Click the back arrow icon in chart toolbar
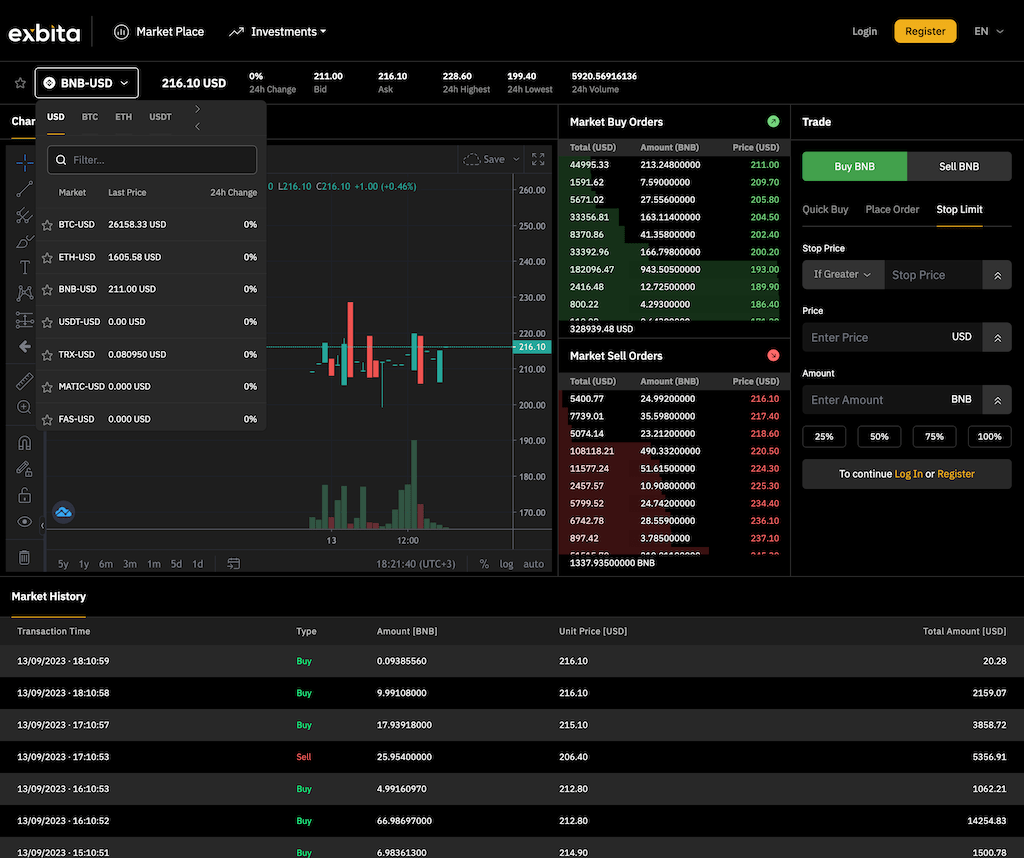 point(24,346)
